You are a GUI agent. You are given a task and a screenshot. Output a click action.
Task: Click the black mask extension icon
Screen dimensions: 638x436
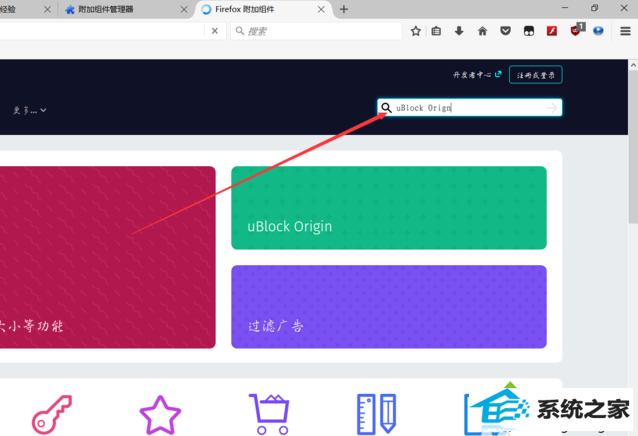pyautogui.click(x=529, y=31)
